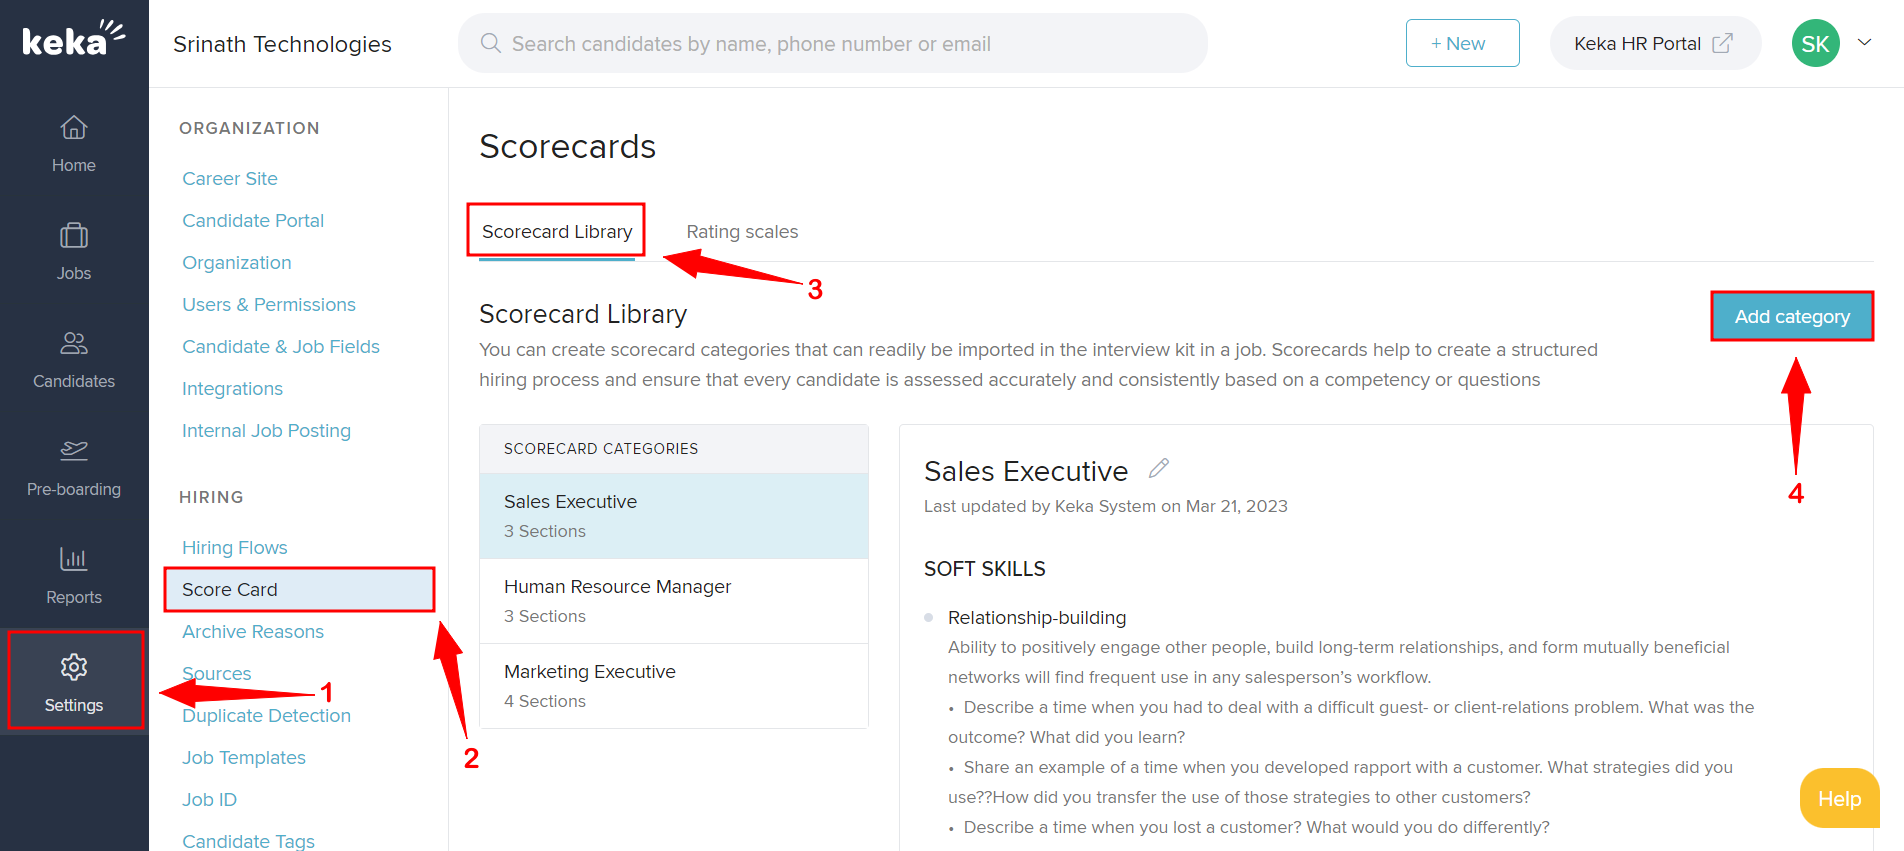1904x851 pixels.
Task: Open the Pre-boarding icon
Action: [74, 452]
